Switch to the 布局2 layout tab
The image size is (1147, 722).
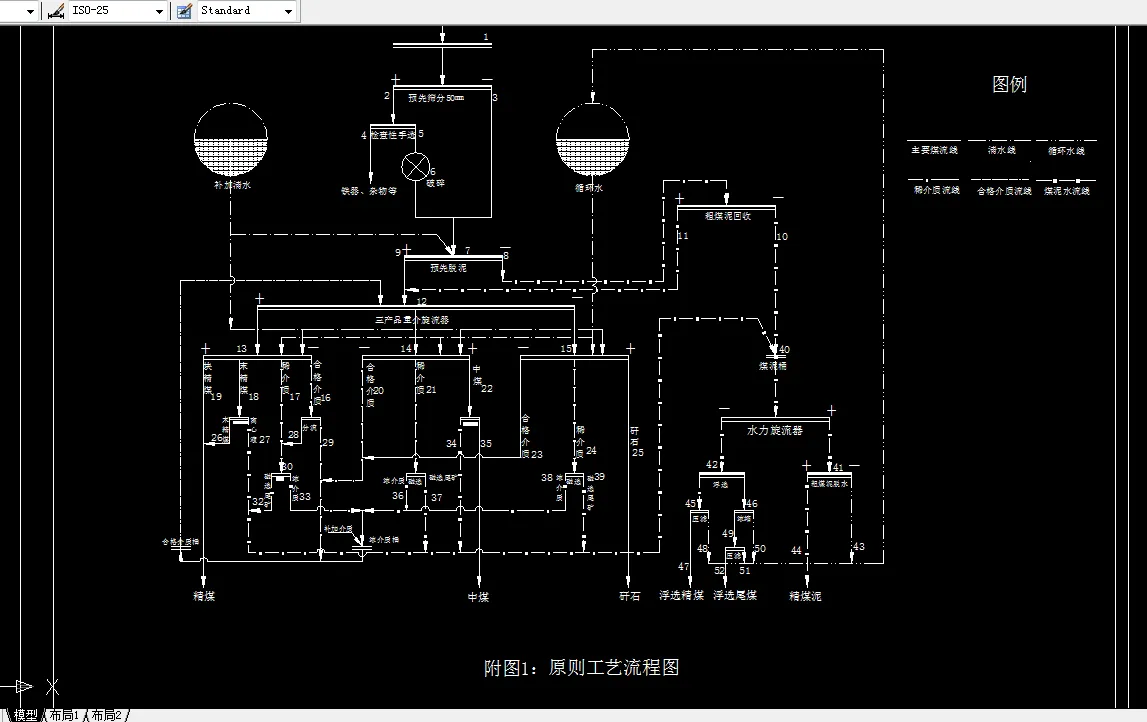105,715
